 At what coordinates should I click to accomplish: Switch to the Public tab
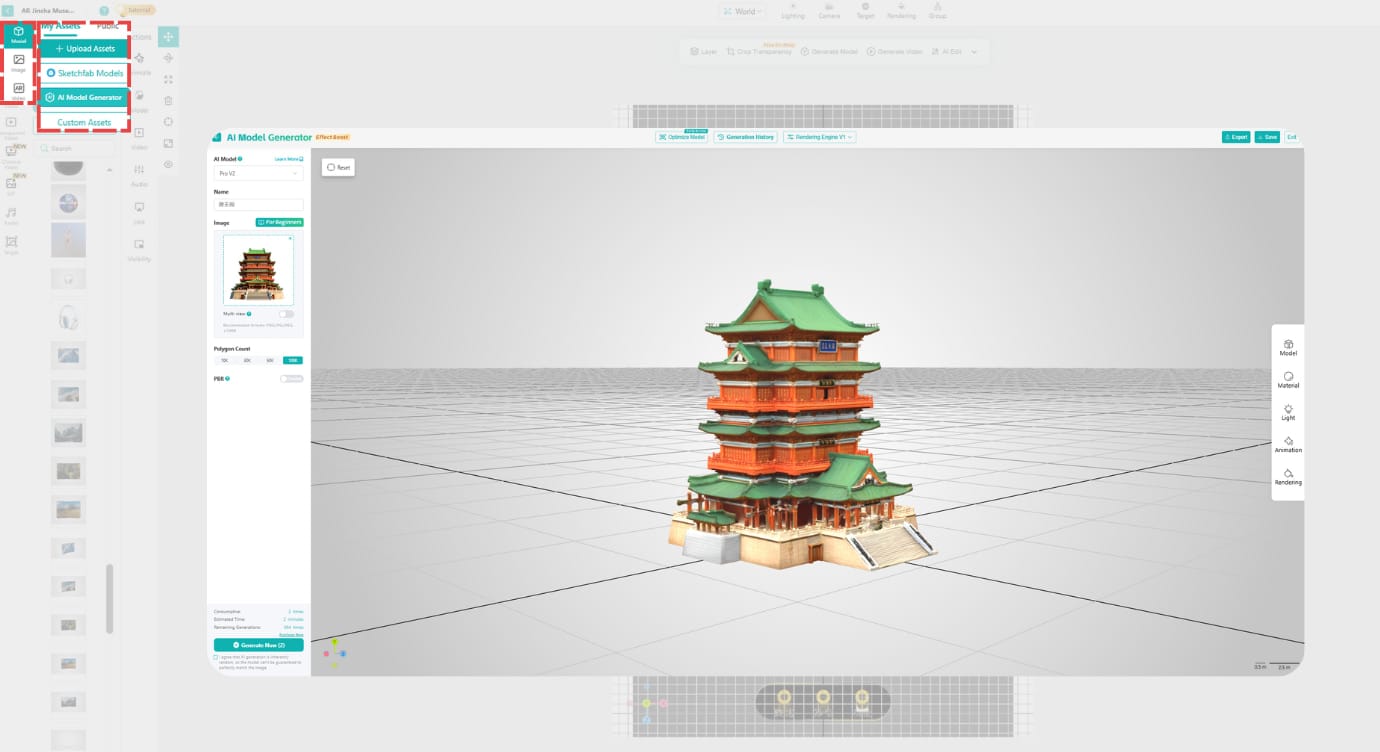coord(107,26)
